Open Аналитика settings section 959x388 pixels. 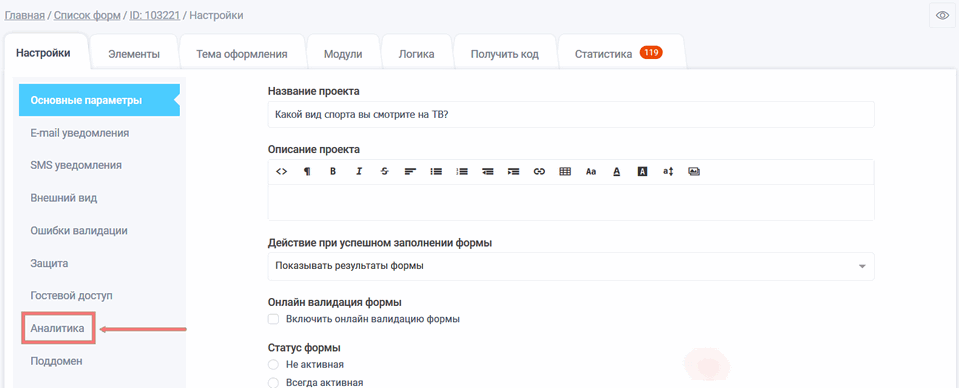(x=57, y=329)
